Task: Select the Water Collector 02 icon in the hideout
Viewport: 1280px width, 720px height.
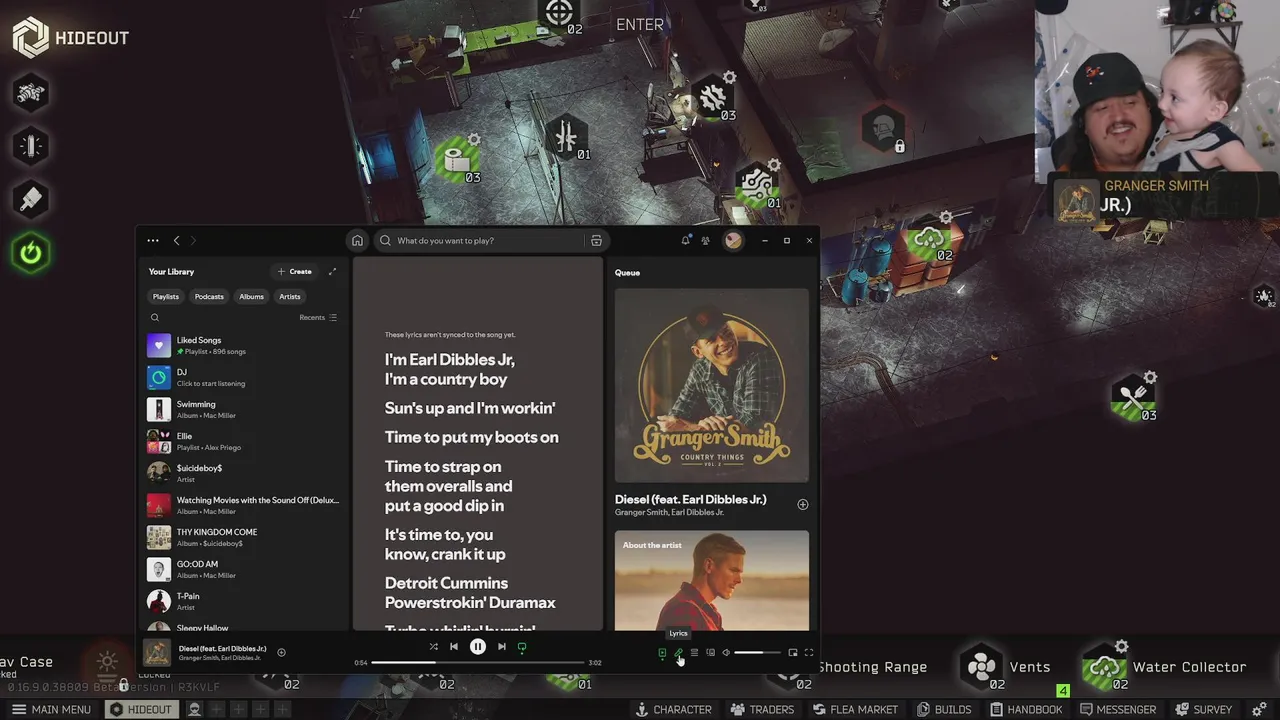Action: 930,239
